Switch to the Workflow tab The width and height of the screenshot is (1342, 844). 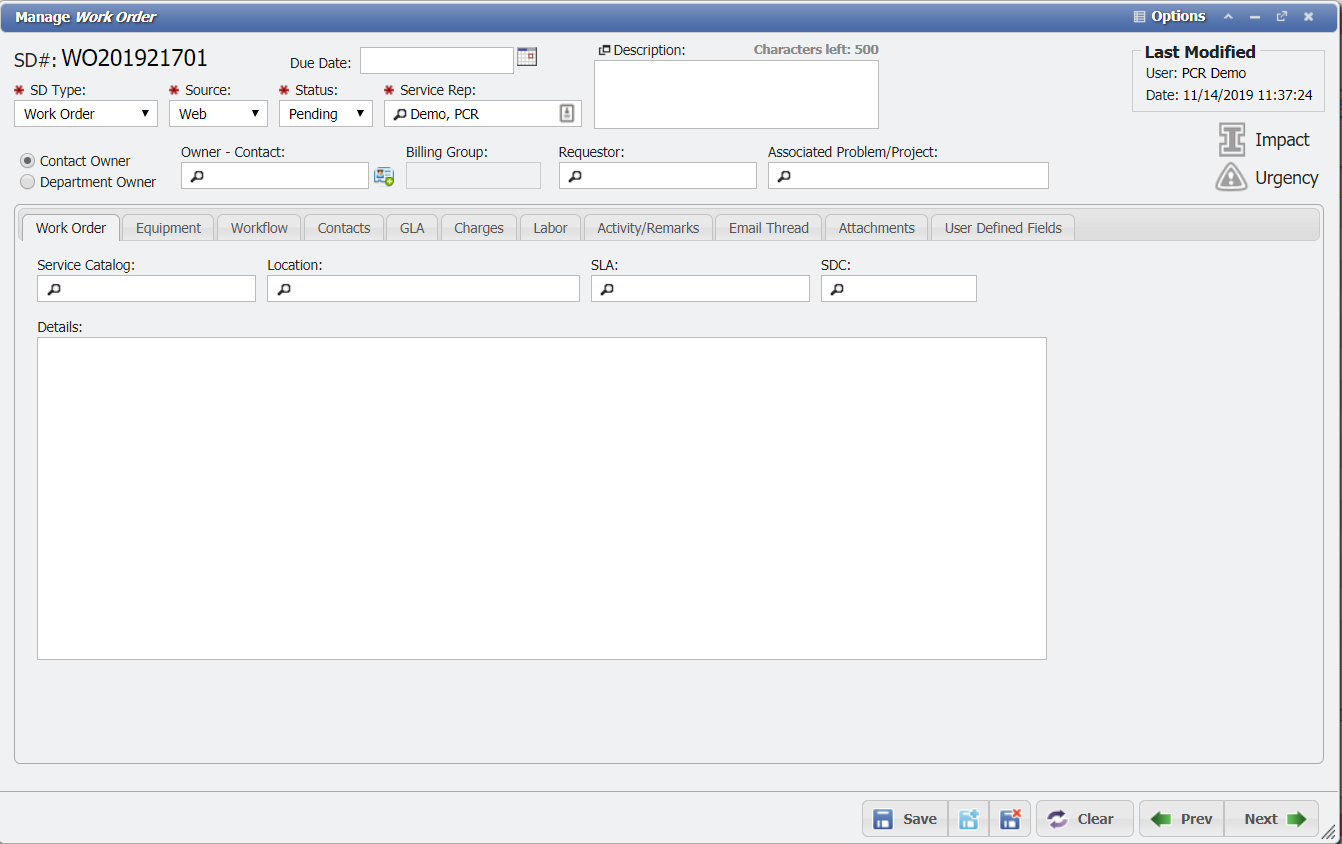259,227
